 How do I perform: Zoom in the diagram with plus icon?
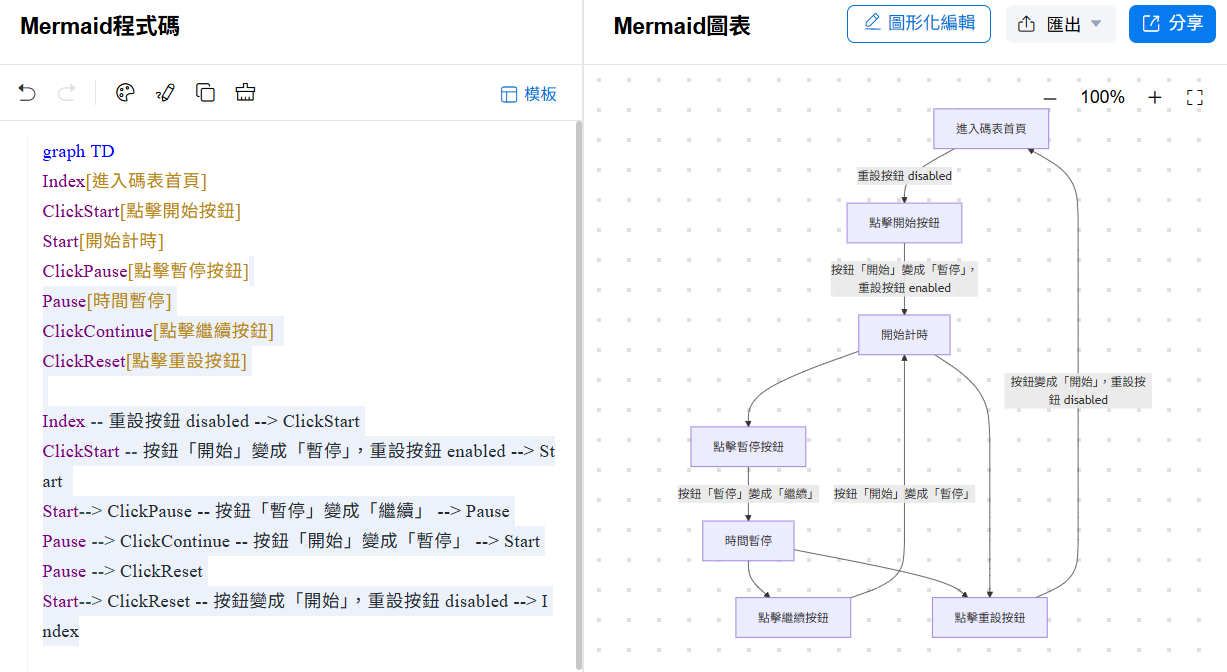coord(1155,97)
